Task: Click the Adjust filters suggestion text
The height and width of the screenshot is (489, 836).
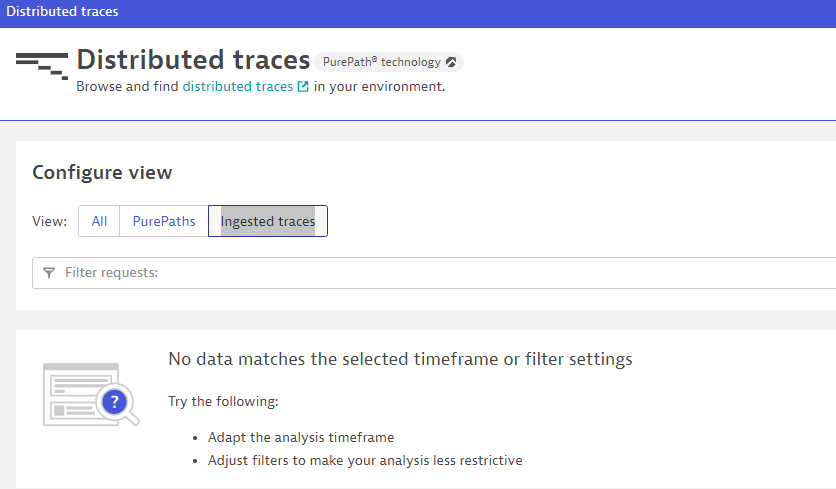Action: tap(365, 460)
